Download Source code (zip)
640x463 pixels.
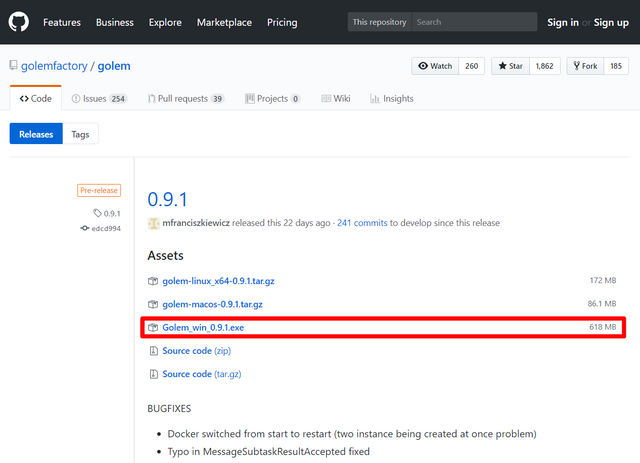[196, 351]
